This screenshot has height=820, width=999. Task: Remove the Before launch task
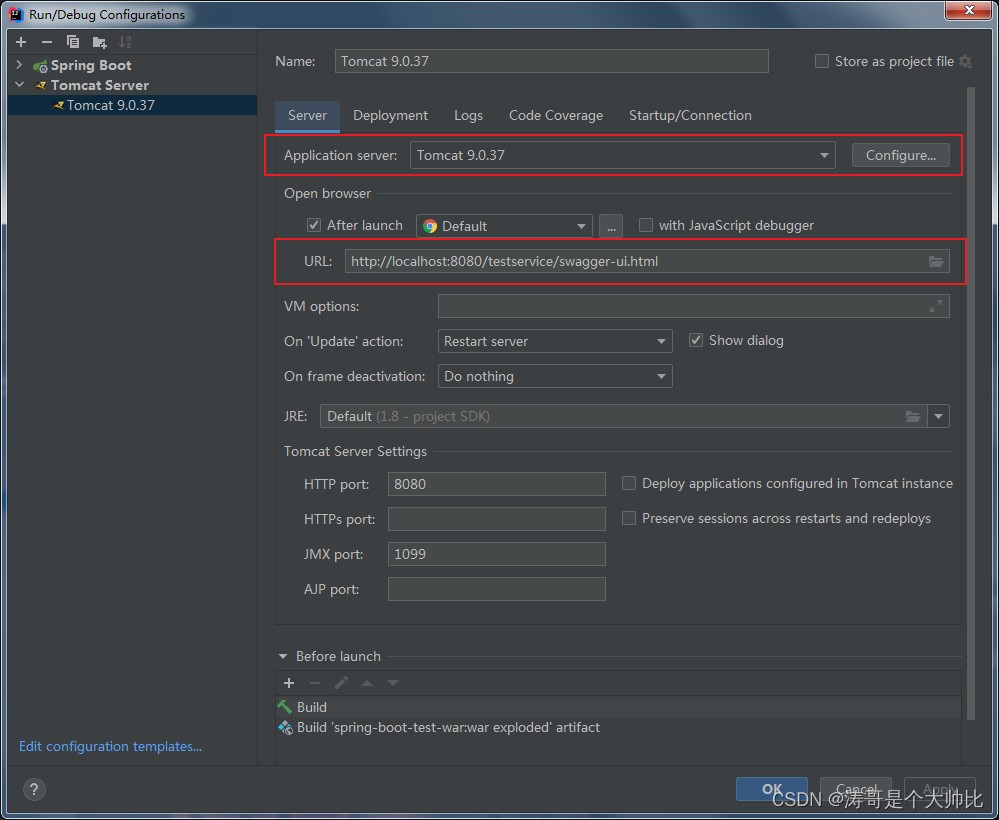315,683
